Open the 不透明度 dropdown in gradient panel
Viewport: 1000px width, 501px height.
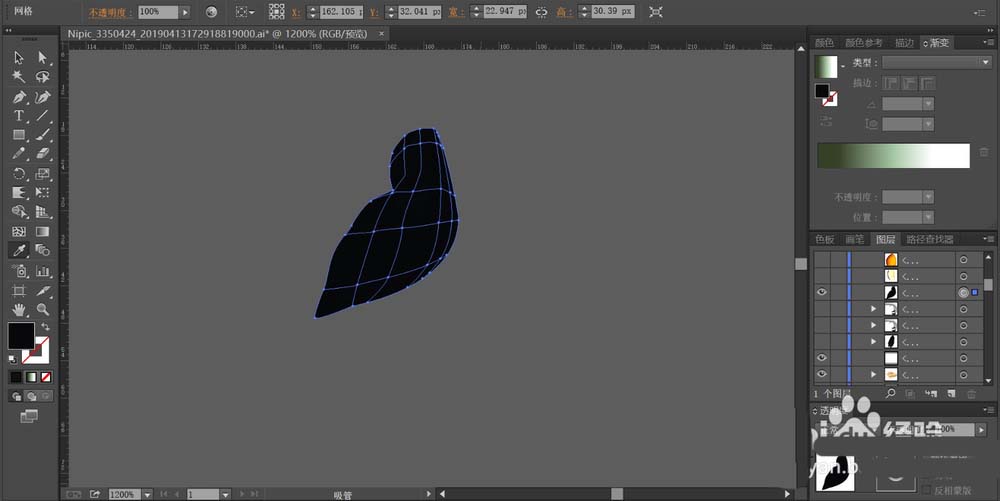929,198
